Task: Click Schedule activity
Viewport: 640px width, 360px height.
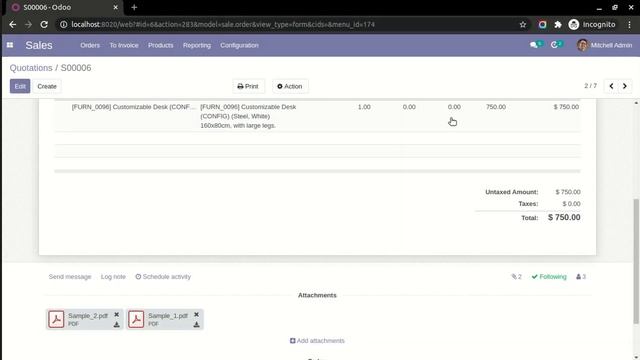Action: (163, 277)
